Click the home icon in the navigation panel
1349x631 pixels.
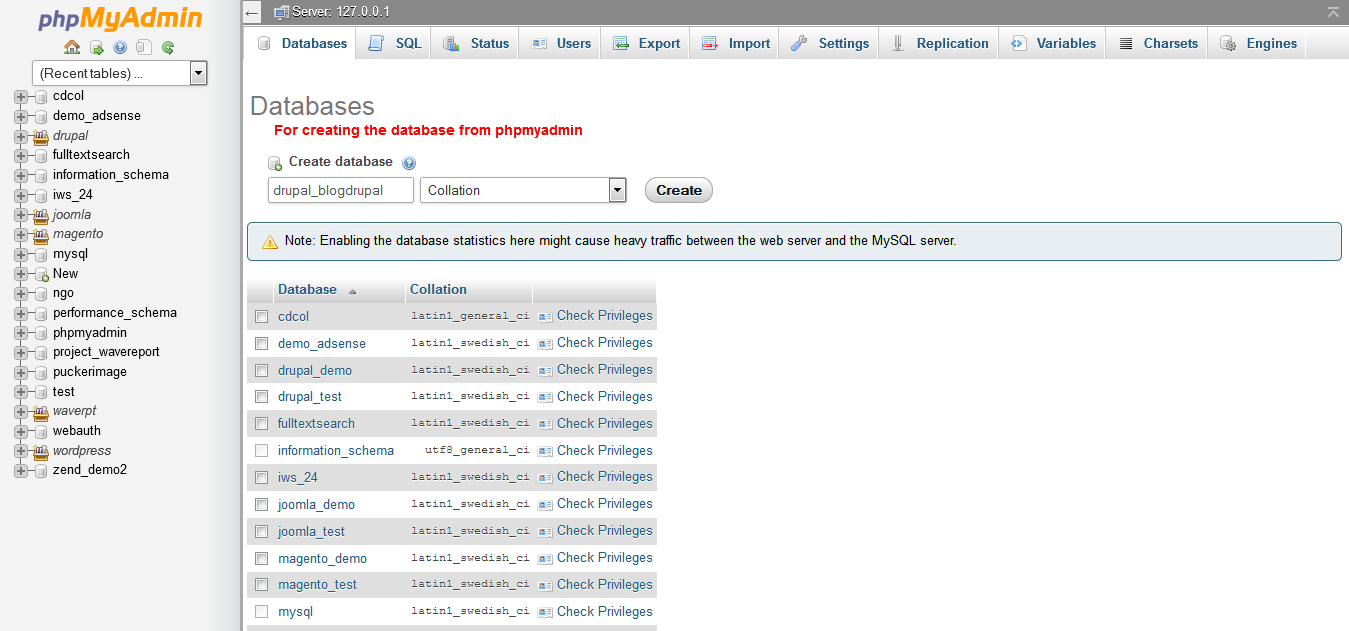point(72,47)
